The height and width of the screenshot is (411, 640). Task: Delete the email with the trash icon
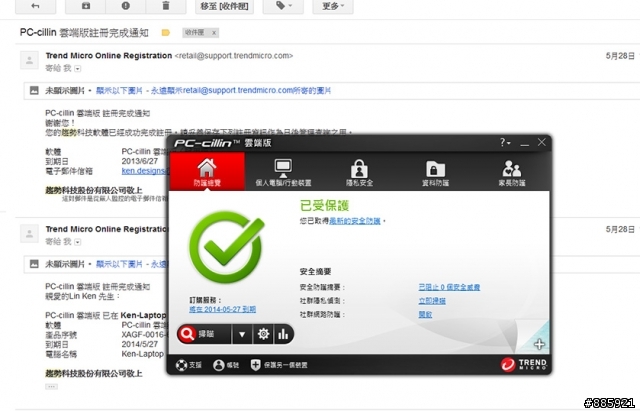(166, 6)
